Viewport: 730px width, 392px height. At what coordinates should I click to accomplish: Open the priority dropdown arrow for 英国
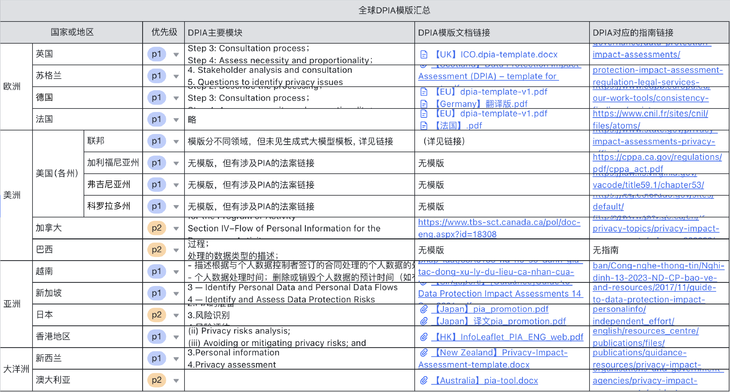(x=176, y=54)
